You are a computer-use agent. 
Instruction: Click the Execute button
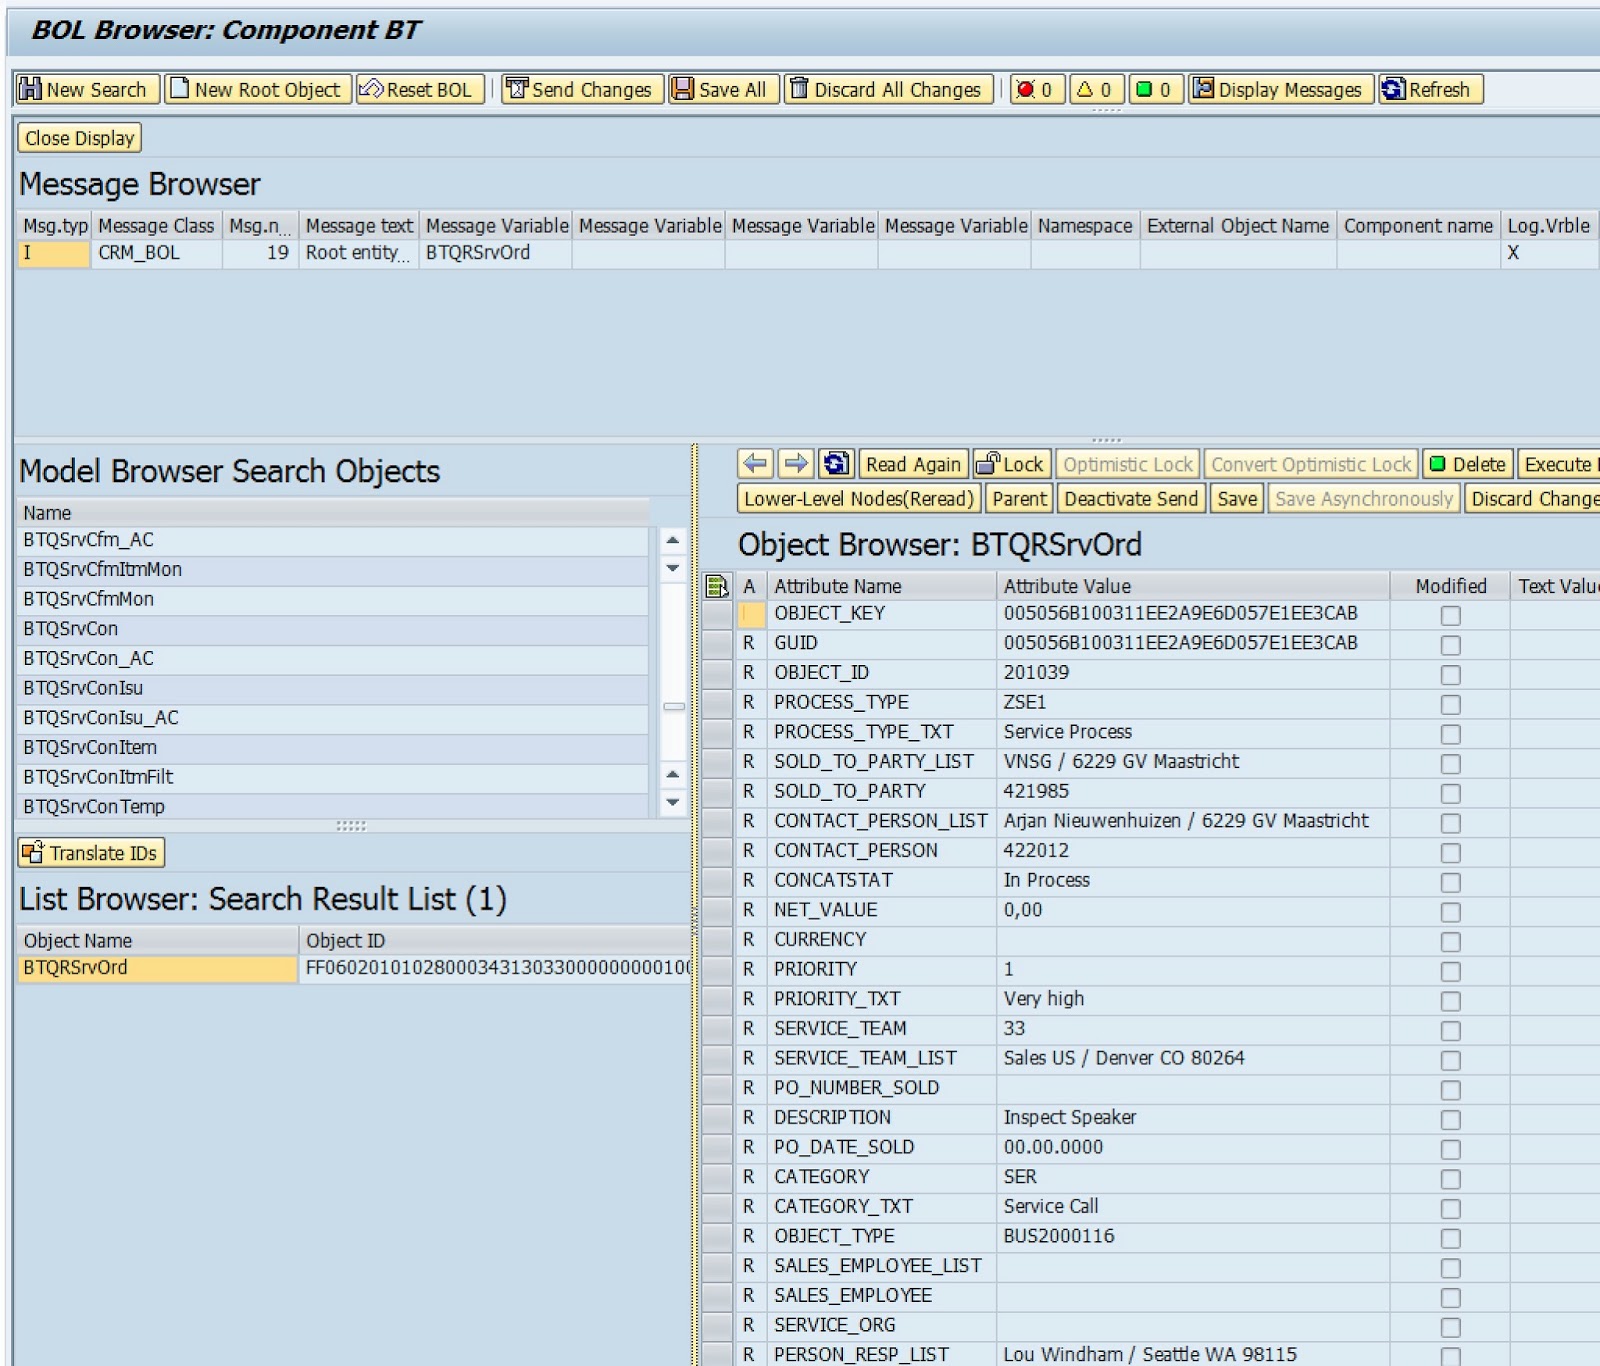point(1558,464)
